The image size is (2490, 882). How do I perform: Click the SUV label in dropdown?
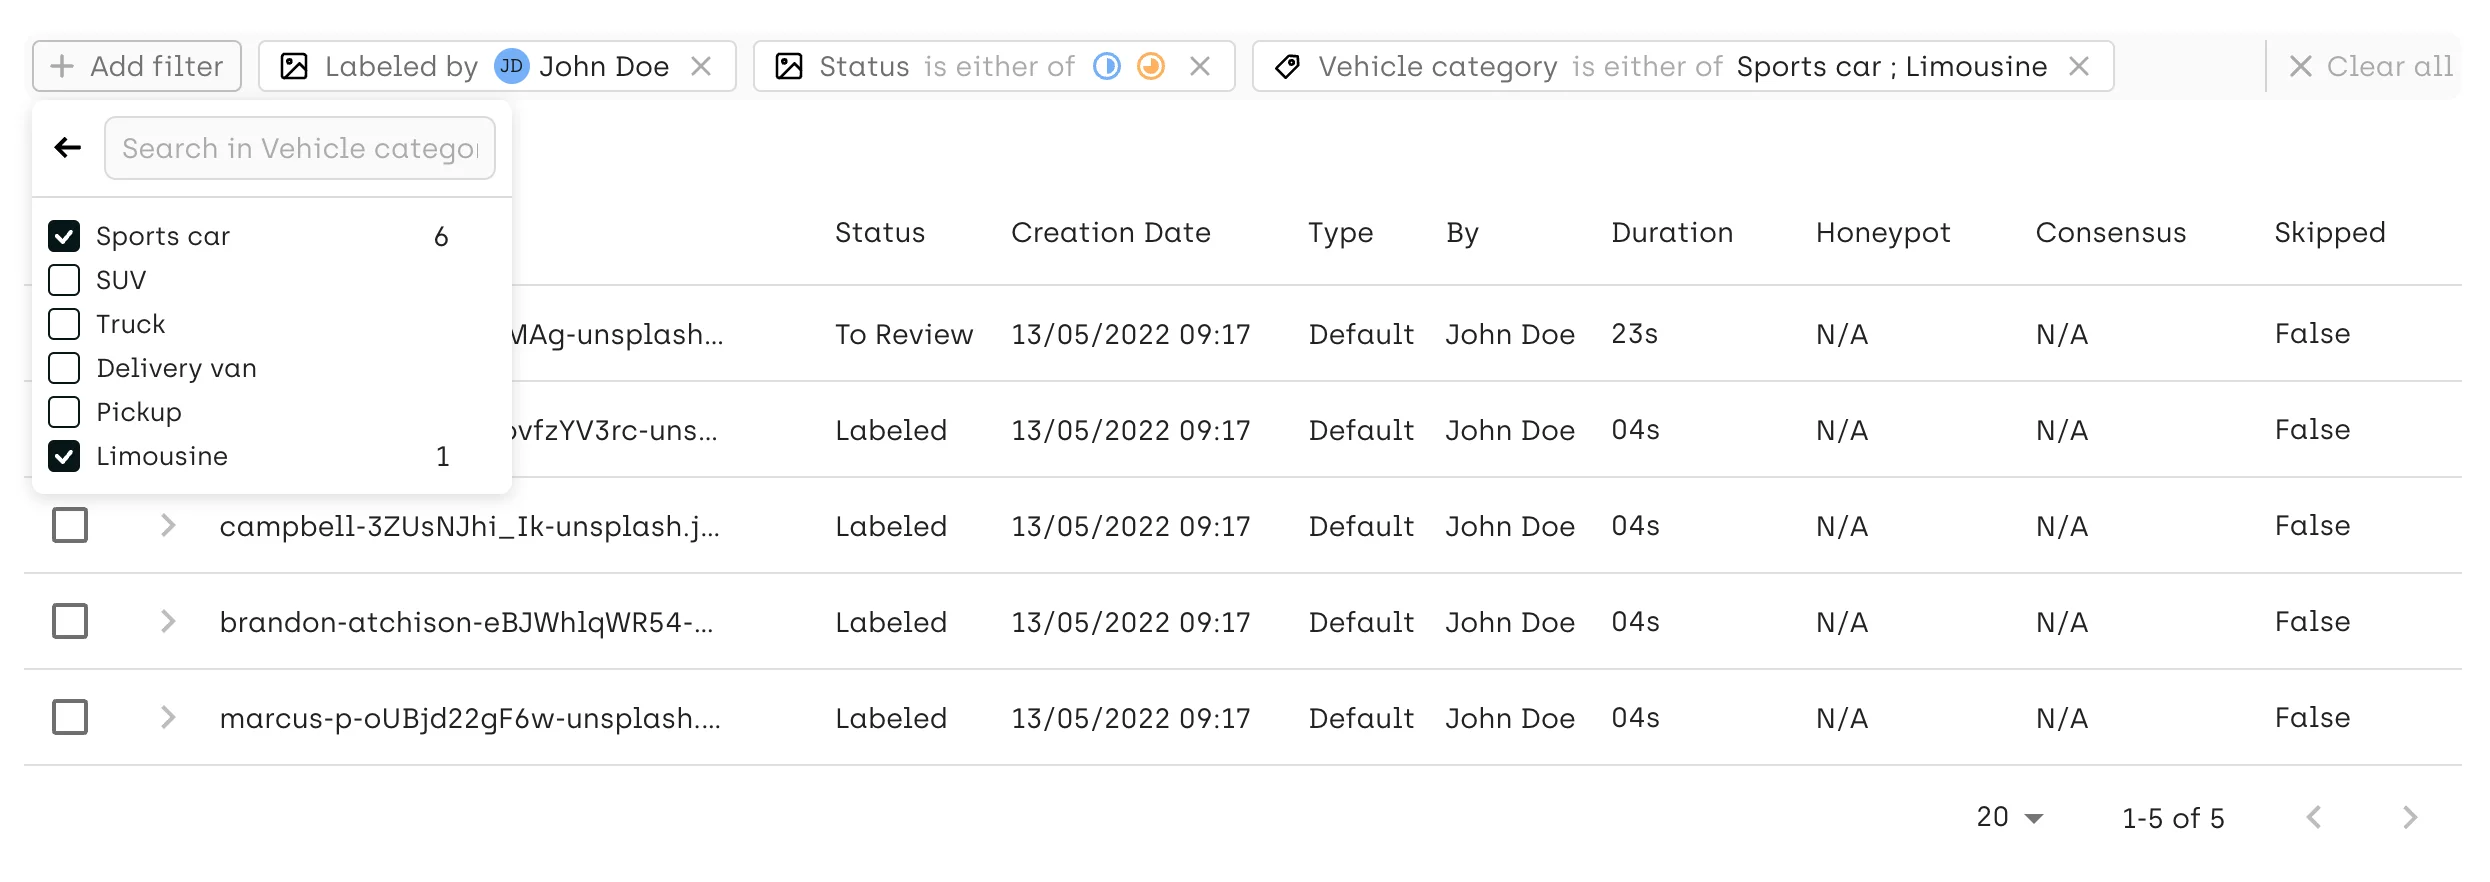click(x=121, y=280)
